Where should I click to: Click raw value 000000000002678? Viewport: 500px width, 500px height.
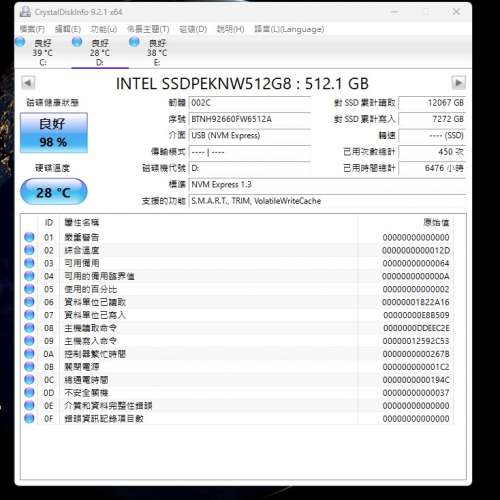tap(416, 354)
